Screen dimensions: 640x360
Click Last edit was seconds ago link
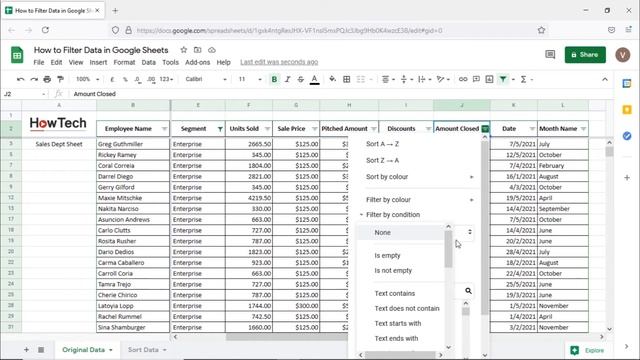[279, 62]
